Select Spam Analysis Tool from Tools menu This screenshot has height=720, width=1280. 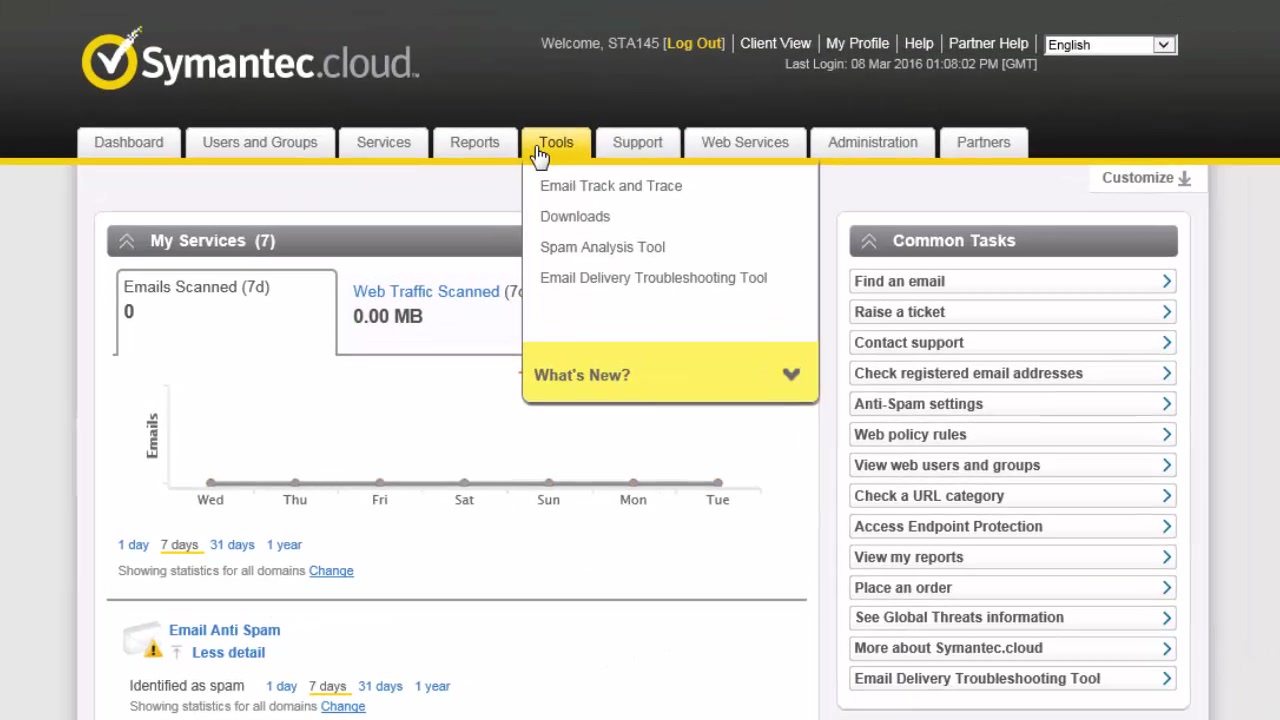pyautogui.click(x=602, y=247)
